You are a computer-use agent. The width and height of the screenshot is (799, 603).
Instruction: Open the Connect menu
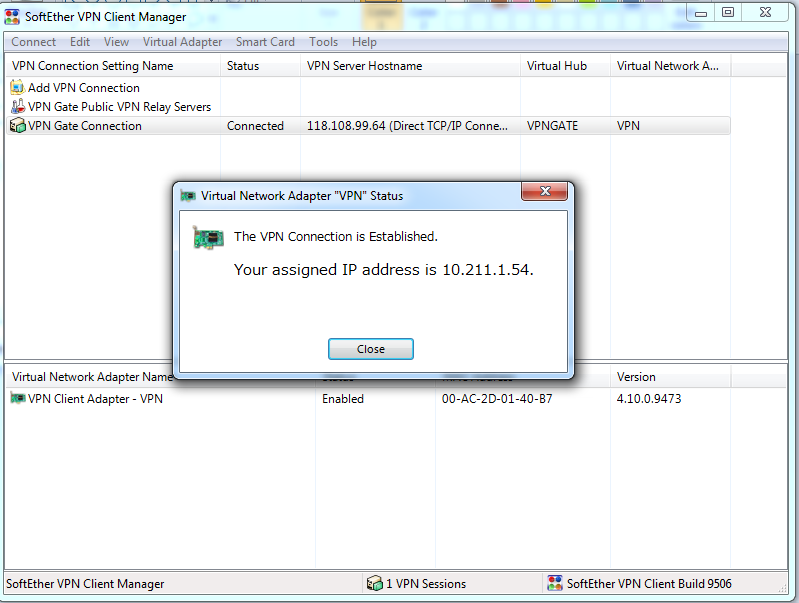click(x=34, y=42)
